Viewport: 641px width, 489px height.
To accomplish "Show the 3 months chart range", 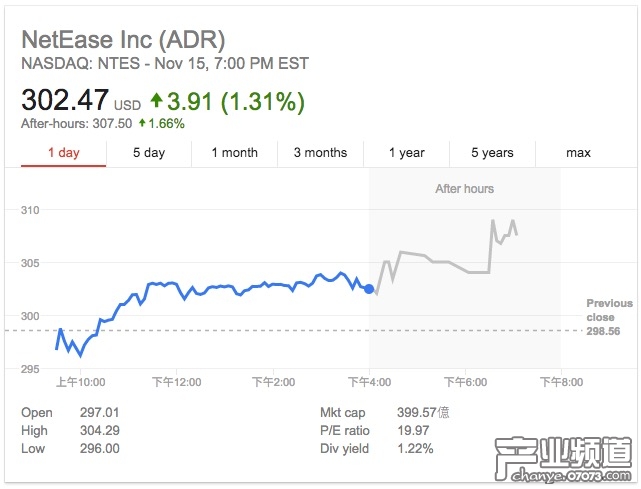I will point(320,153).
